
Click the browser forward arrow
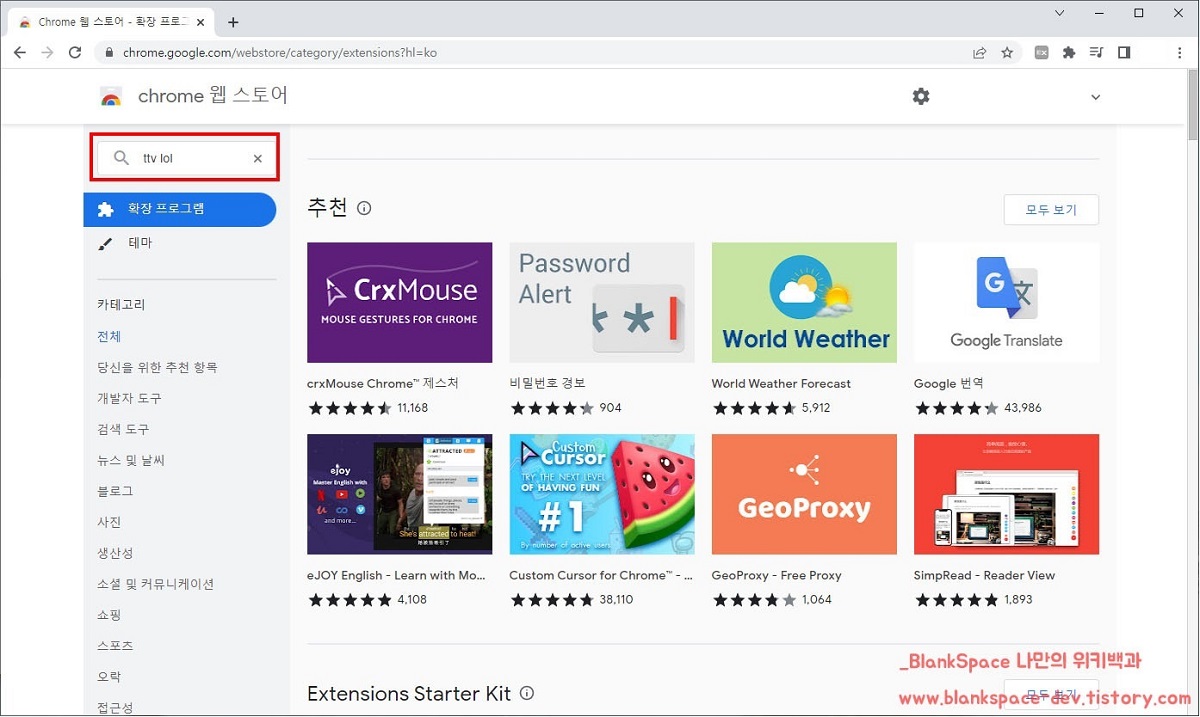pos(47,53)
